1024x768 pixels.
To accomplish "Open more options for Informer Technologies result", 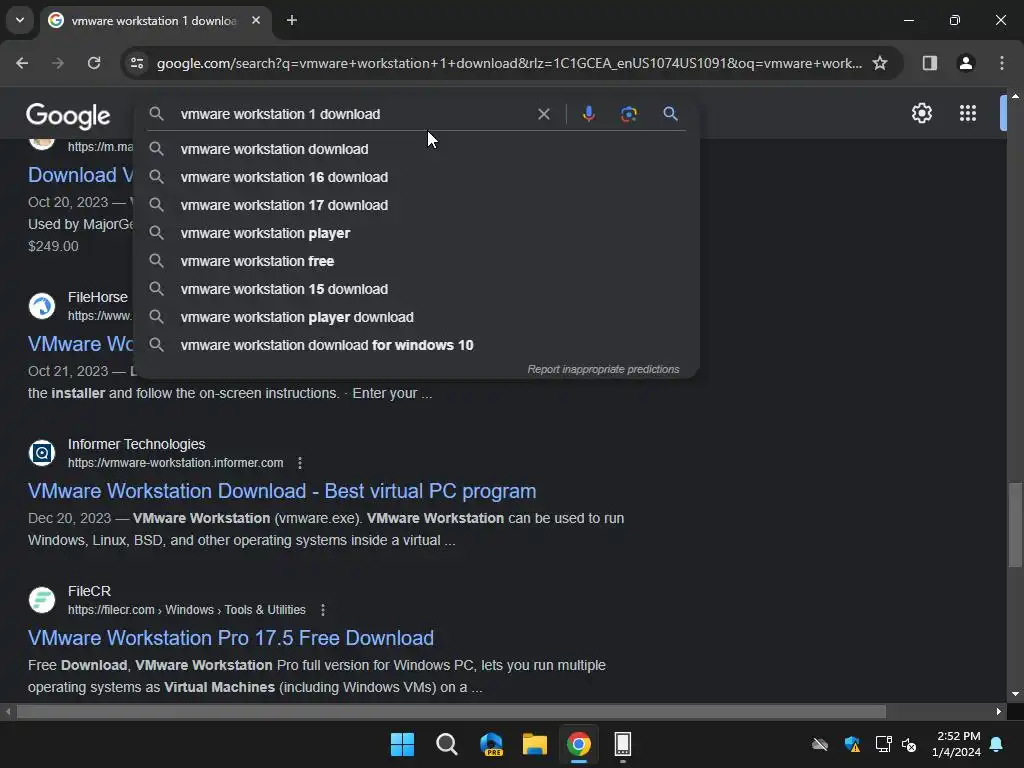I will tap(300, 463).
